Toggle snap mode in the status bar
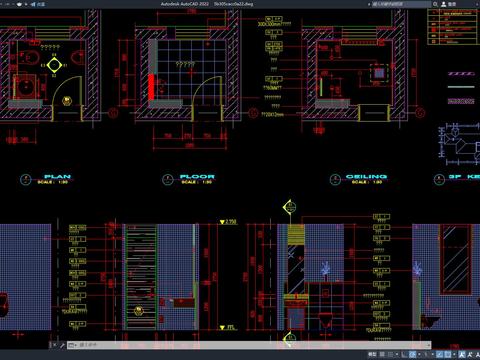Viewport: 480px width, 360px height. point(390,354)
